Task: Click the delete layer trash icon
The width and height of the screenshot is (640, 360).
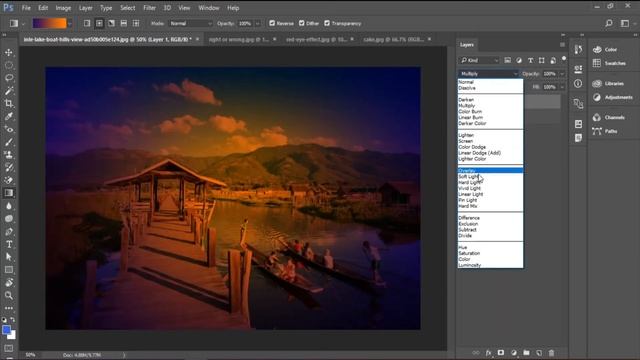Action: coord(551,353)
